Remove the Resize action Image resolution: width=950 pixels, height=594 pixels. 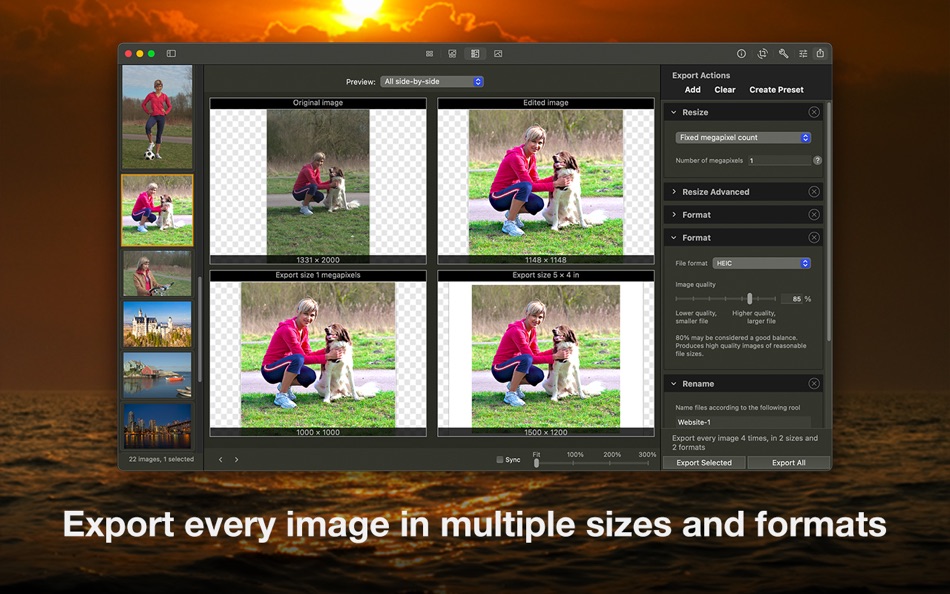pos(814,112)
